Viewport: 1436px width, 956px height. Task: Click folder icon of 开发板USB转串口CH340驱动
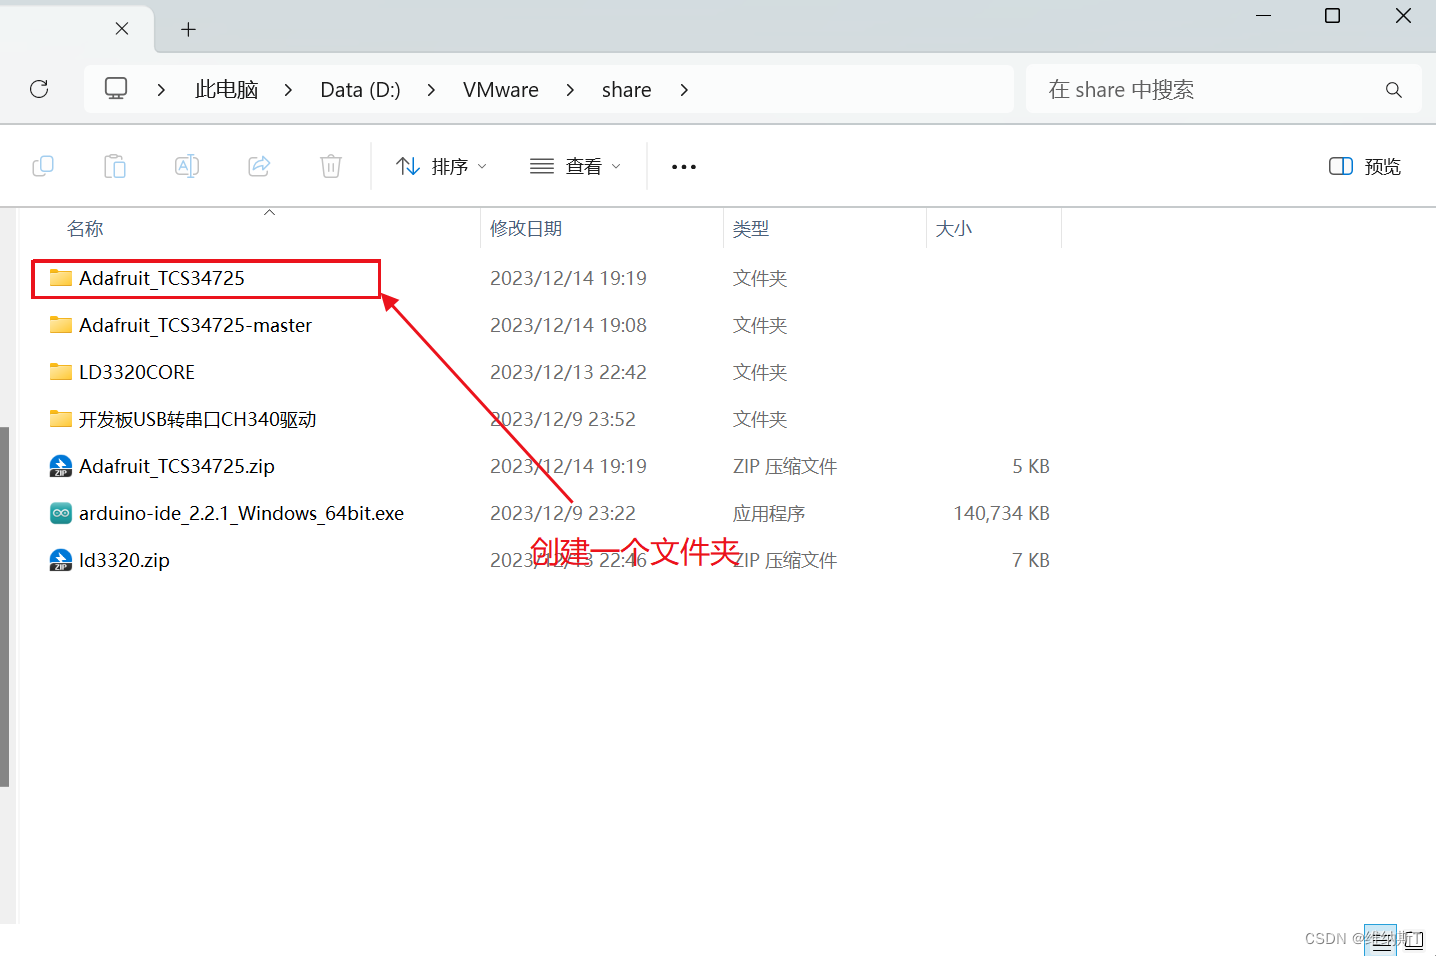61,419
